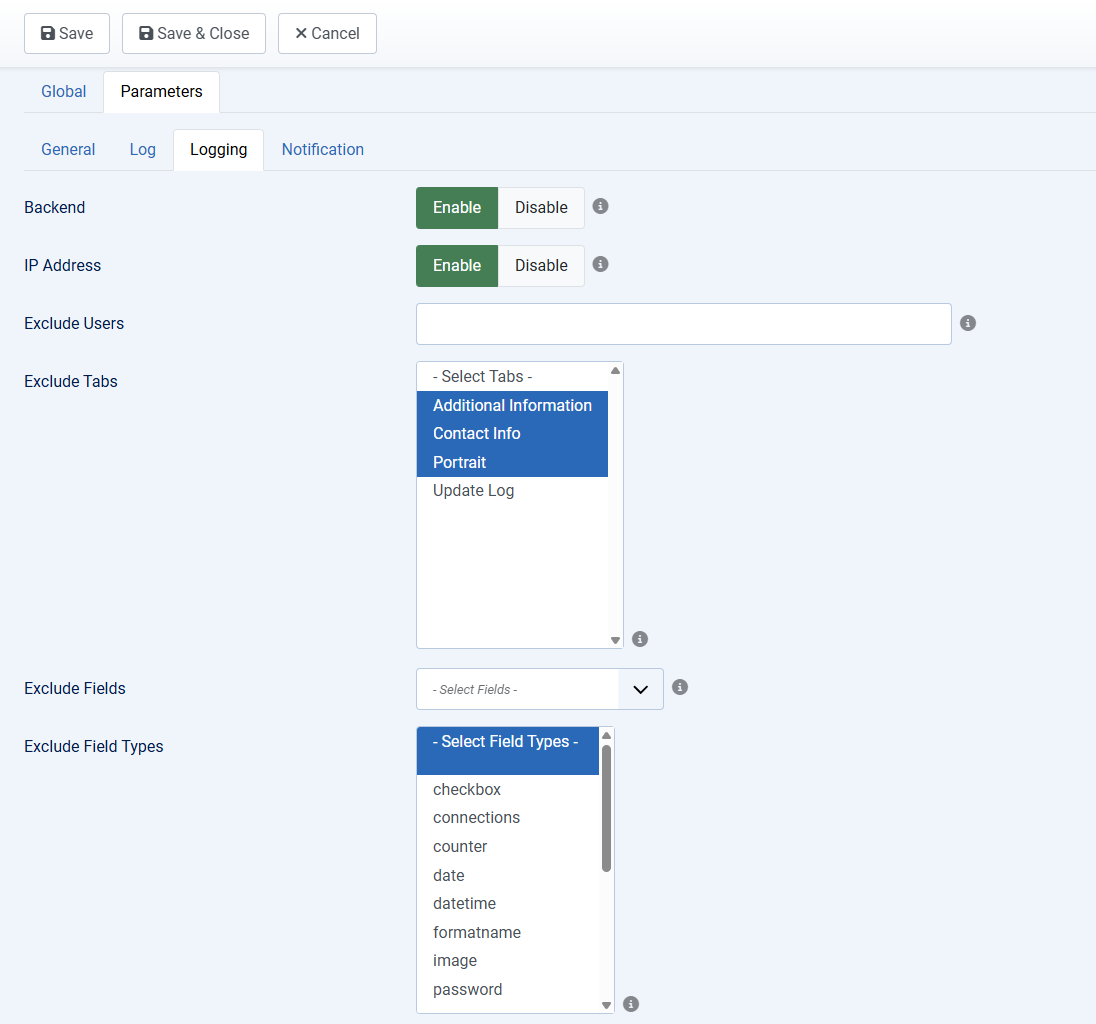
Task: Click Save button with disk icon
Action: click(67, 34)
